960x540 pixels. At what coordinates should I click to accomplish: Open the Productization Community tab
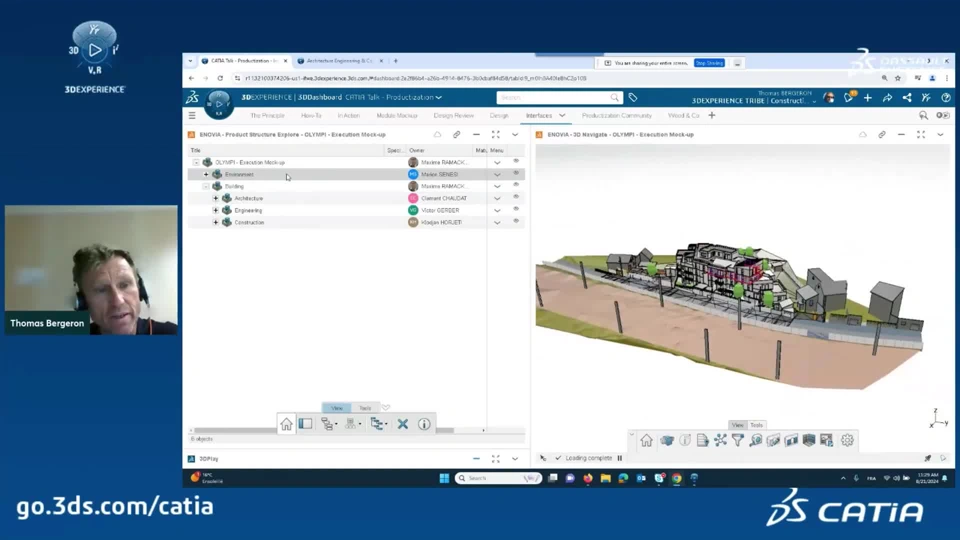(617, 115)
